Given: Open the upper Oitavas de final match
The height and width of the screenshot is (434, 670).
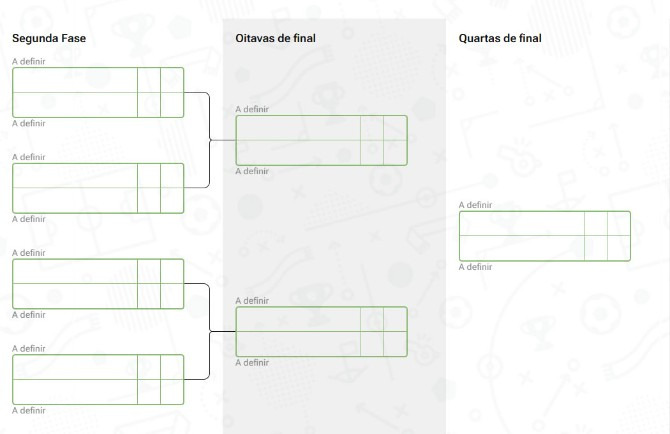Looking at the screenshot, I should tap(321, 140).
